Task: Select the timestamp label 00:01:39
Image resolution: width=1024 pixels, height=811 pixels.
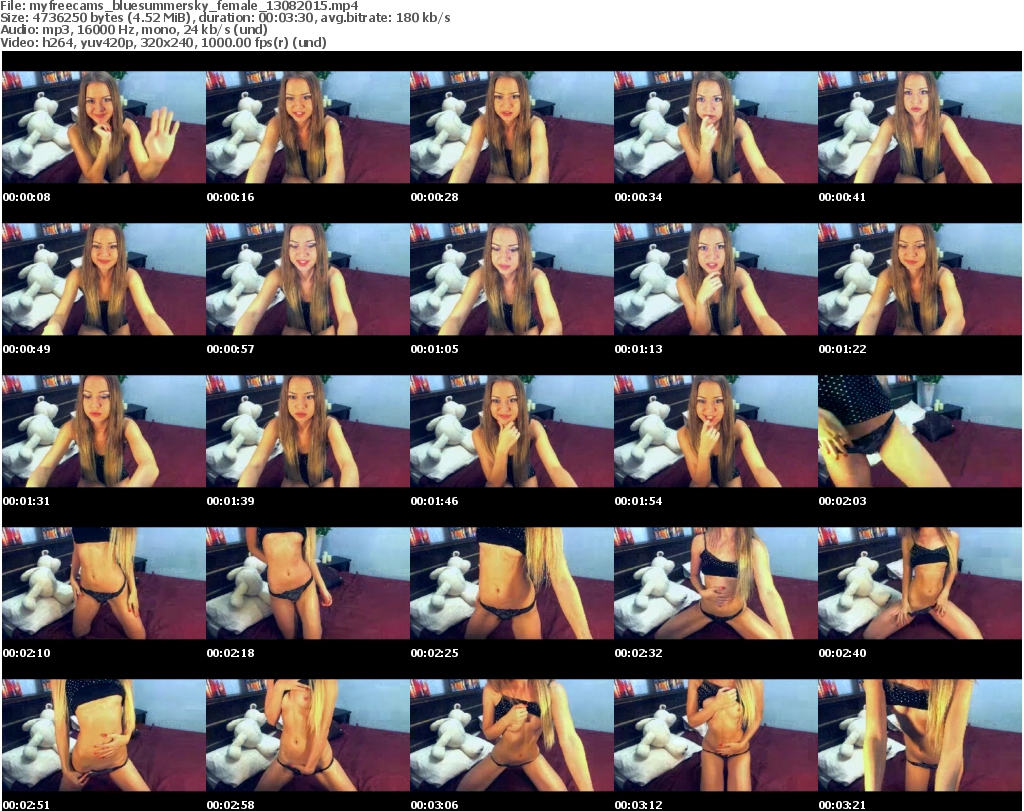Action: [x=231, y=501]
